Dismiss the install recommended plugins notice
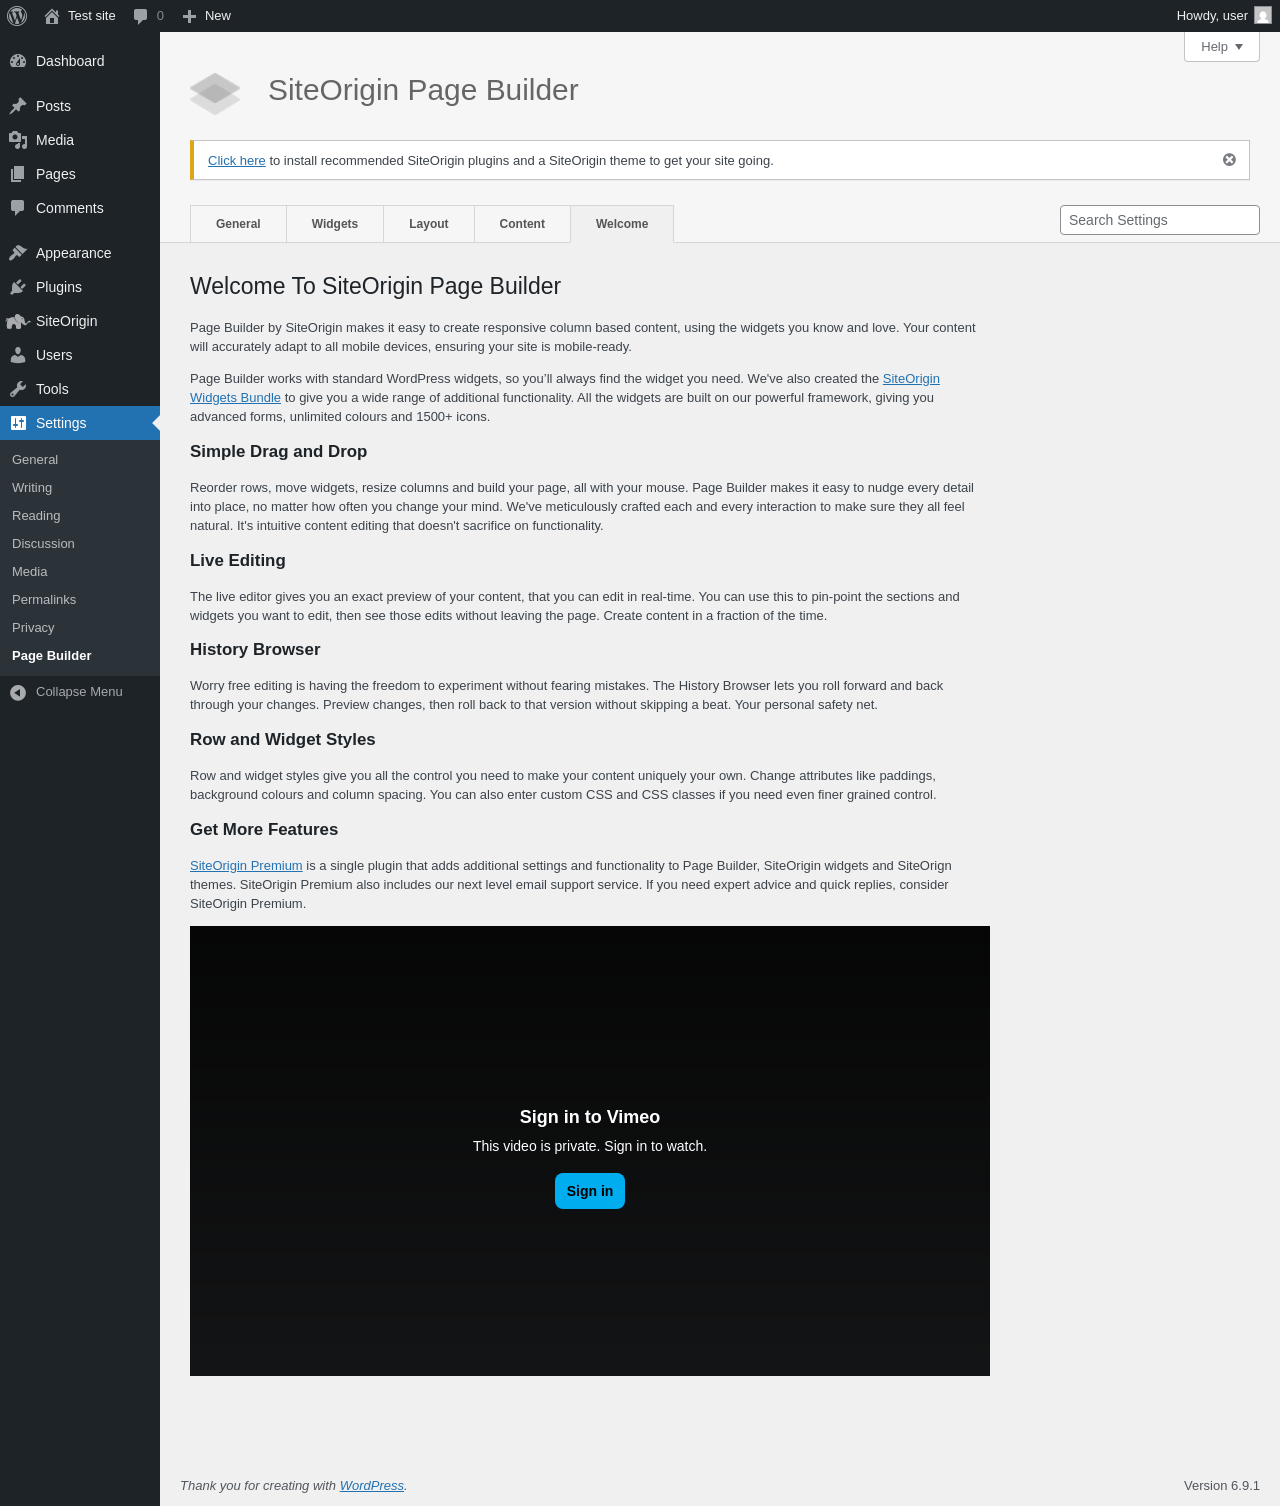 [x=1229, y=160]
